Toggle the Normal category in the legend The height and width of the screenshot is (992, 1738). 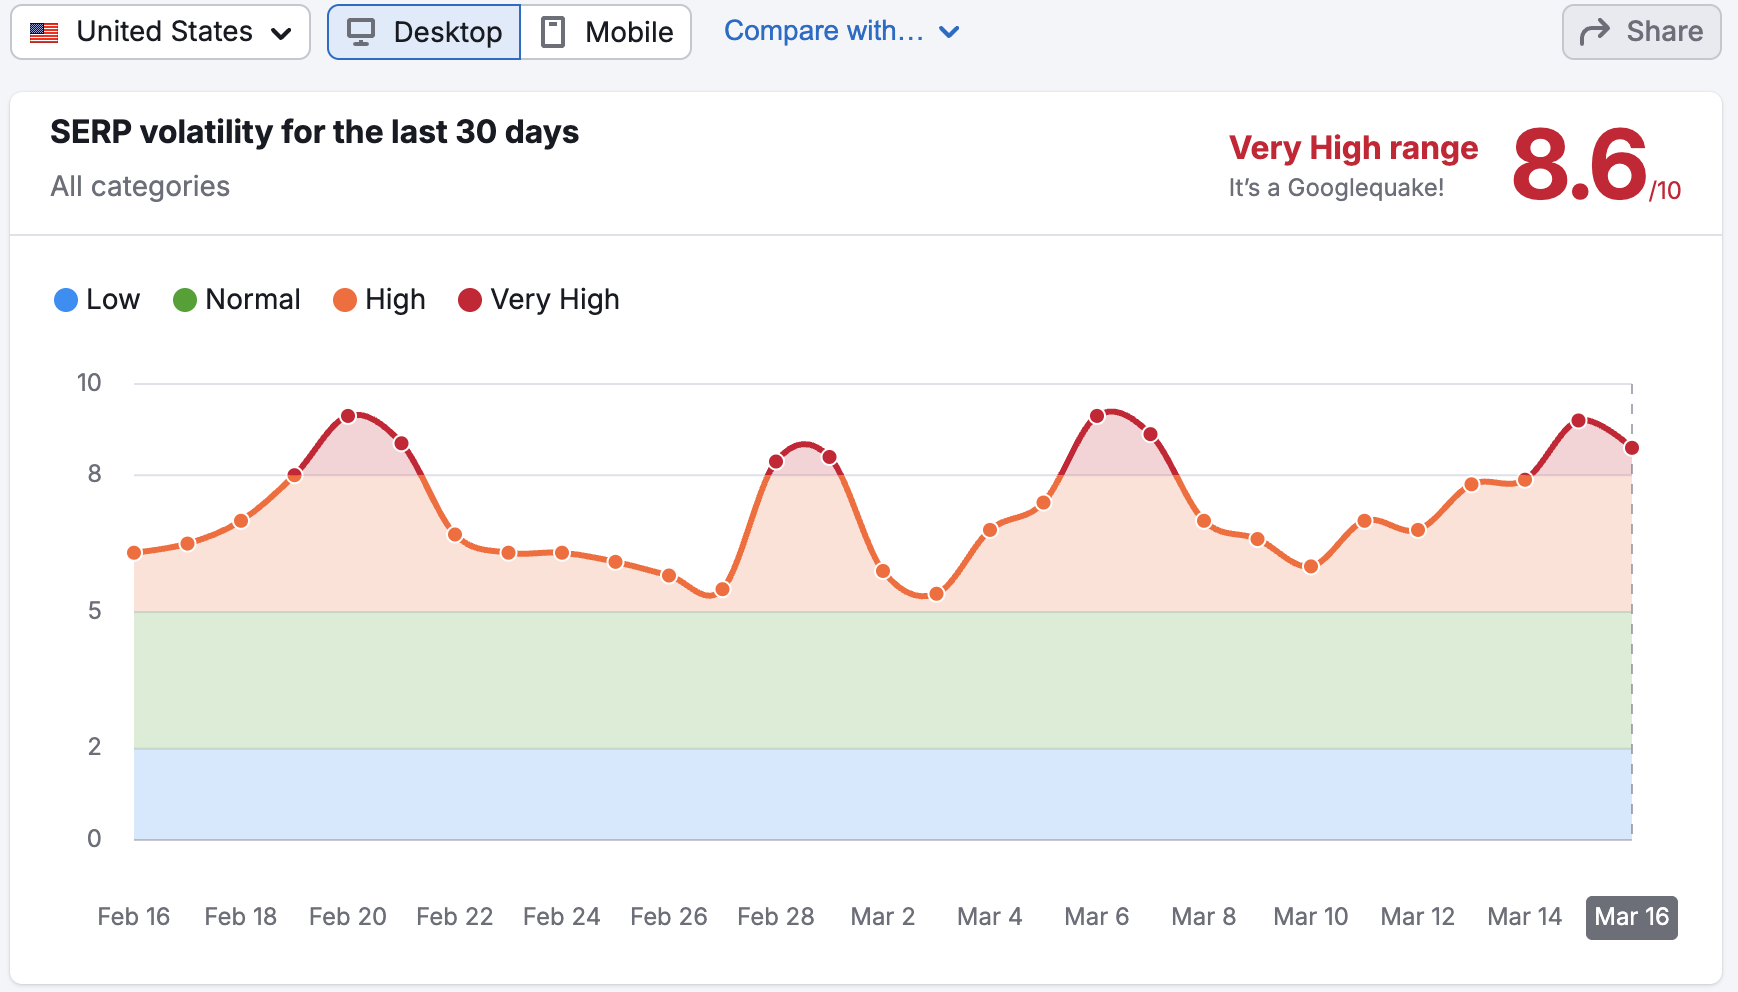tap(237, 299)
